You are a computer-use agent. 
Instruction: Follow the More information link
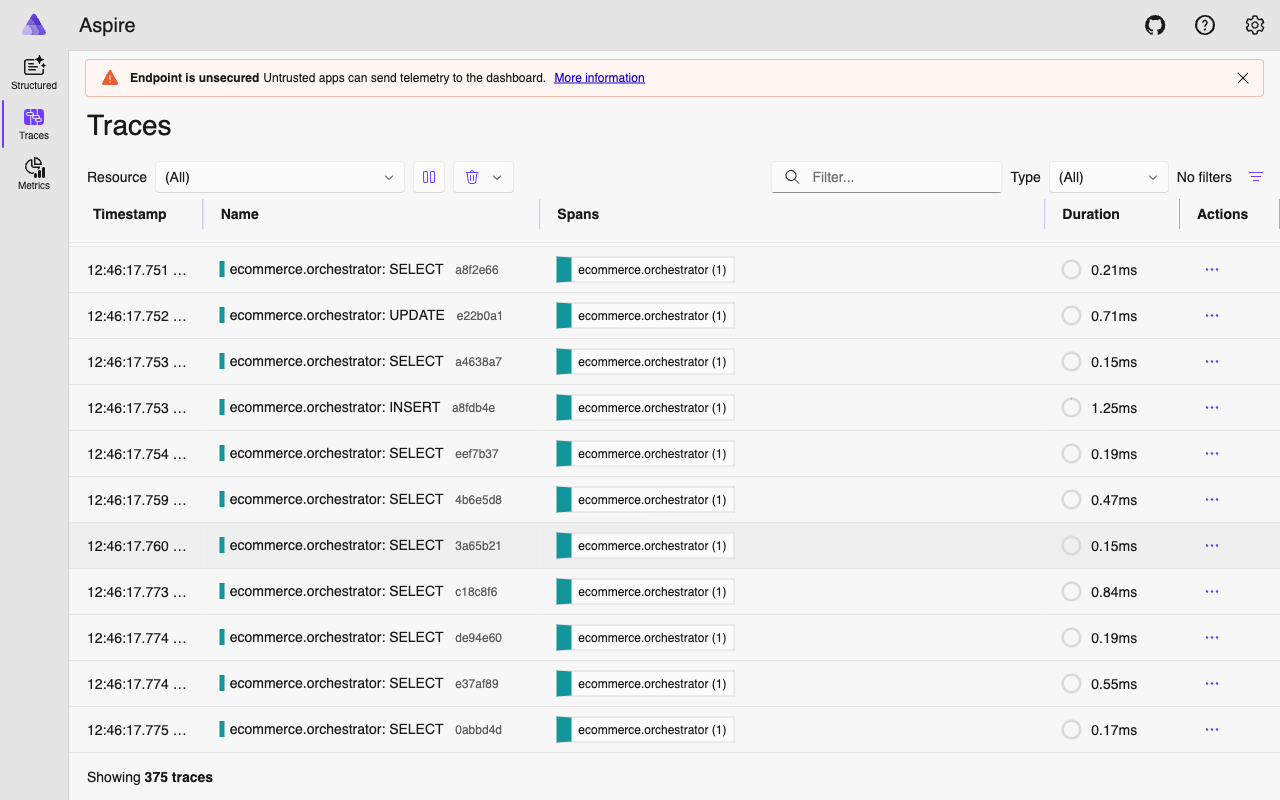tap(599, 77)
